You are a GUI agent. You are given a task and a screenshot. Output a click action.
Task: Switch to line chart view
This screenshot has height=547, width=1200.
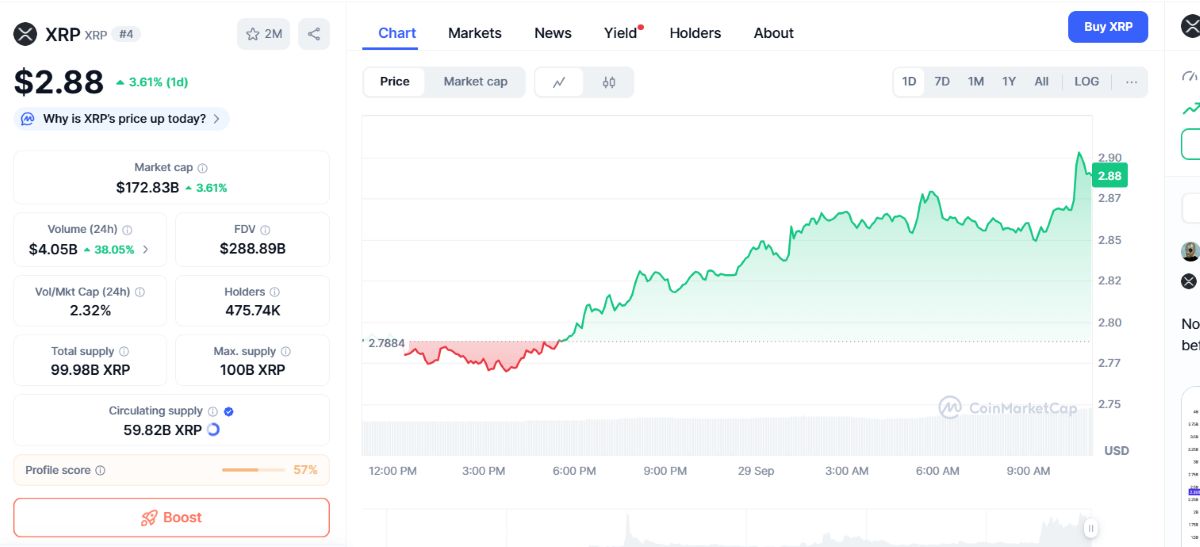[x=560, y=82]
